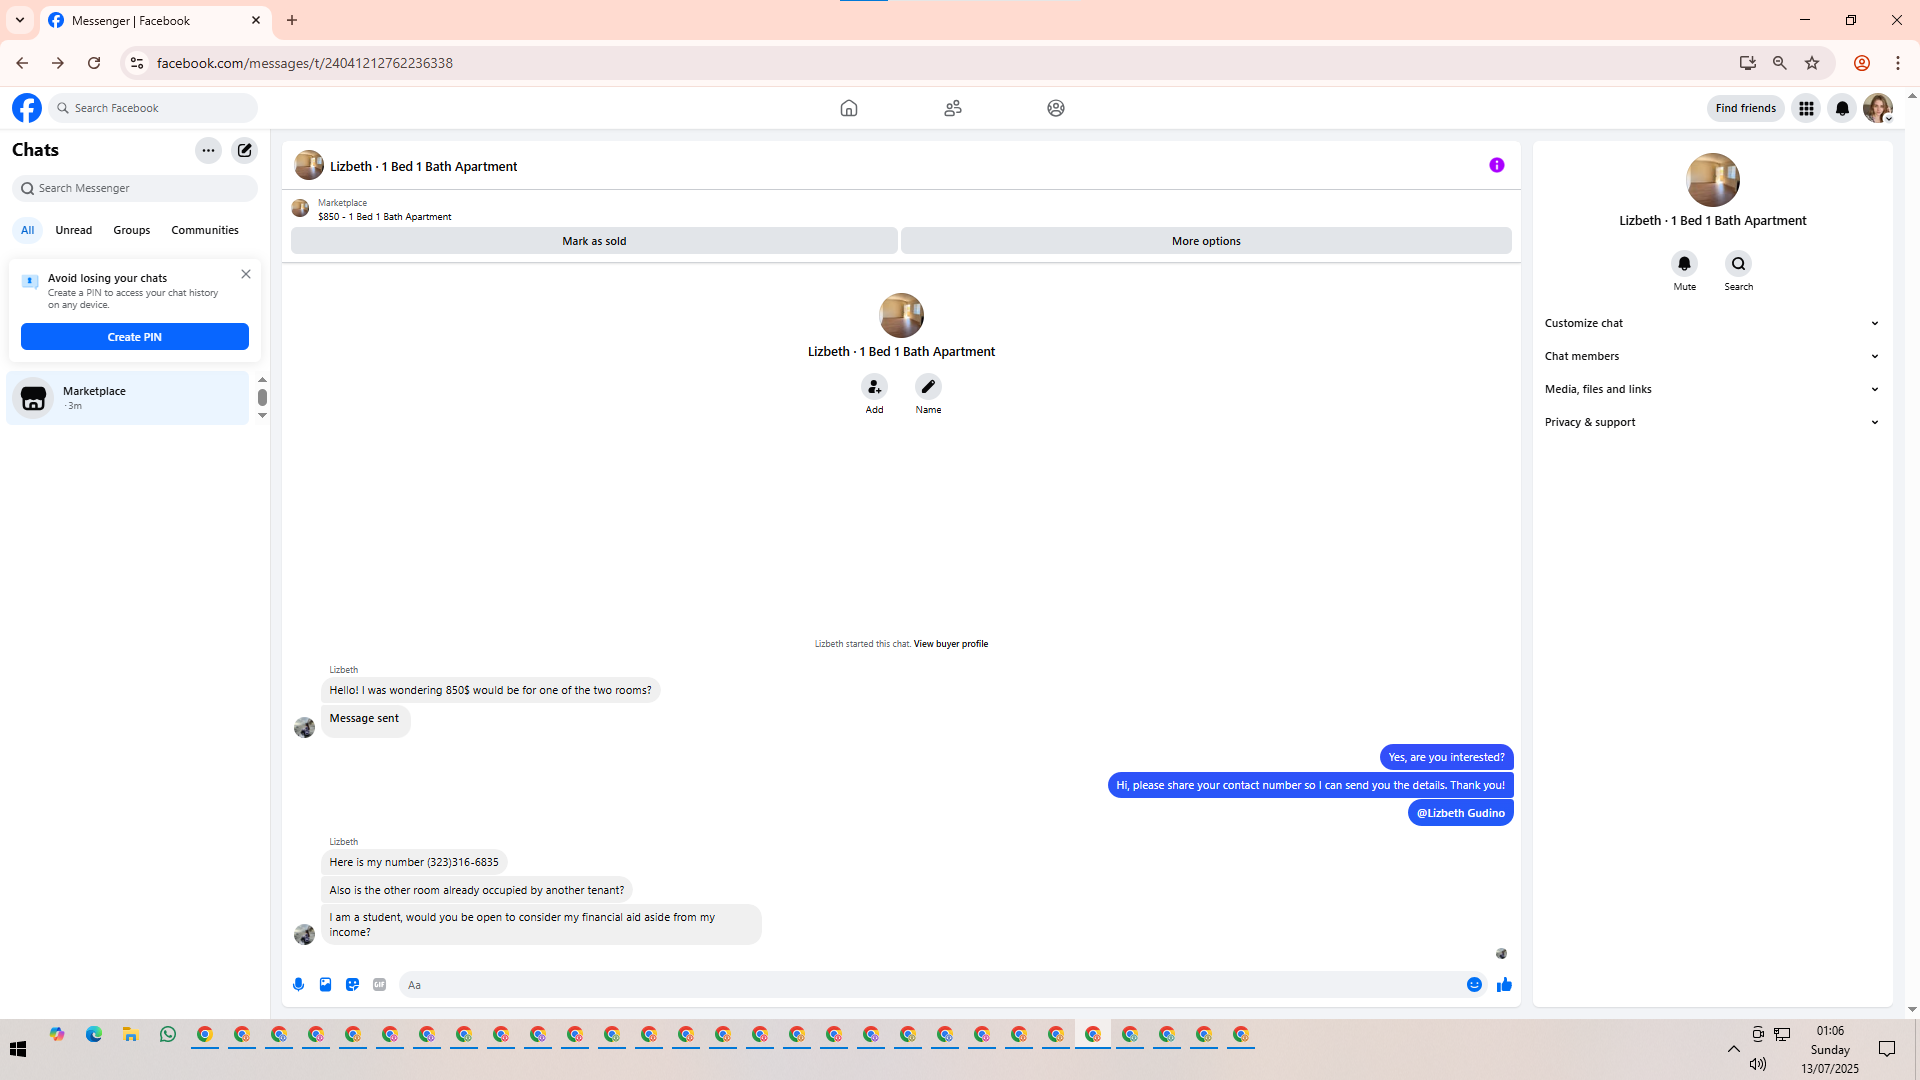Expand the Chat members section

coord(1712,356)
